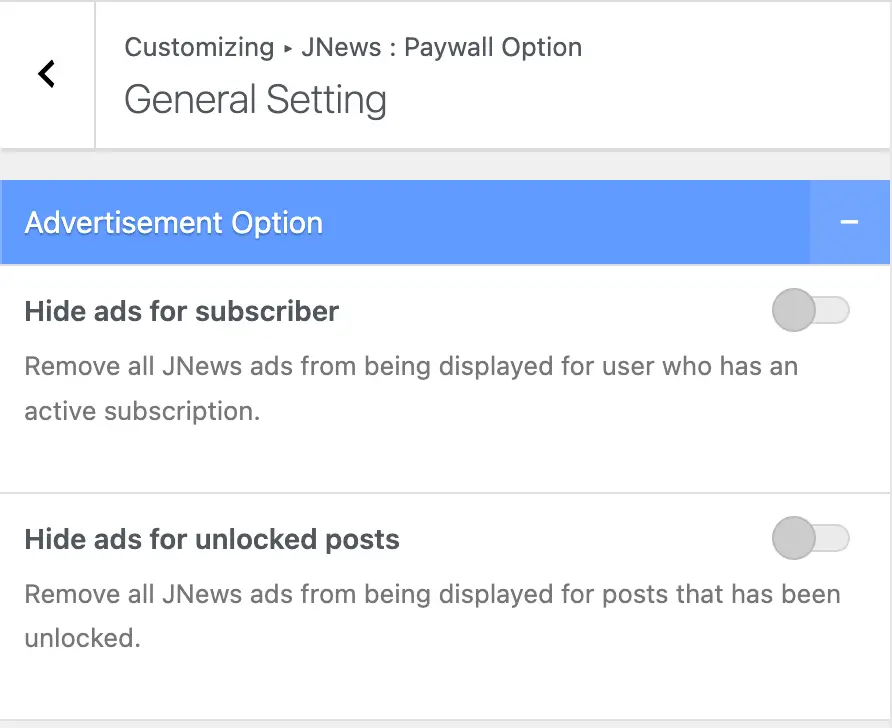Click the gray knob of subscriber ads switch
Viewport: 892px width, 728px height.
(x=794, y=311)
